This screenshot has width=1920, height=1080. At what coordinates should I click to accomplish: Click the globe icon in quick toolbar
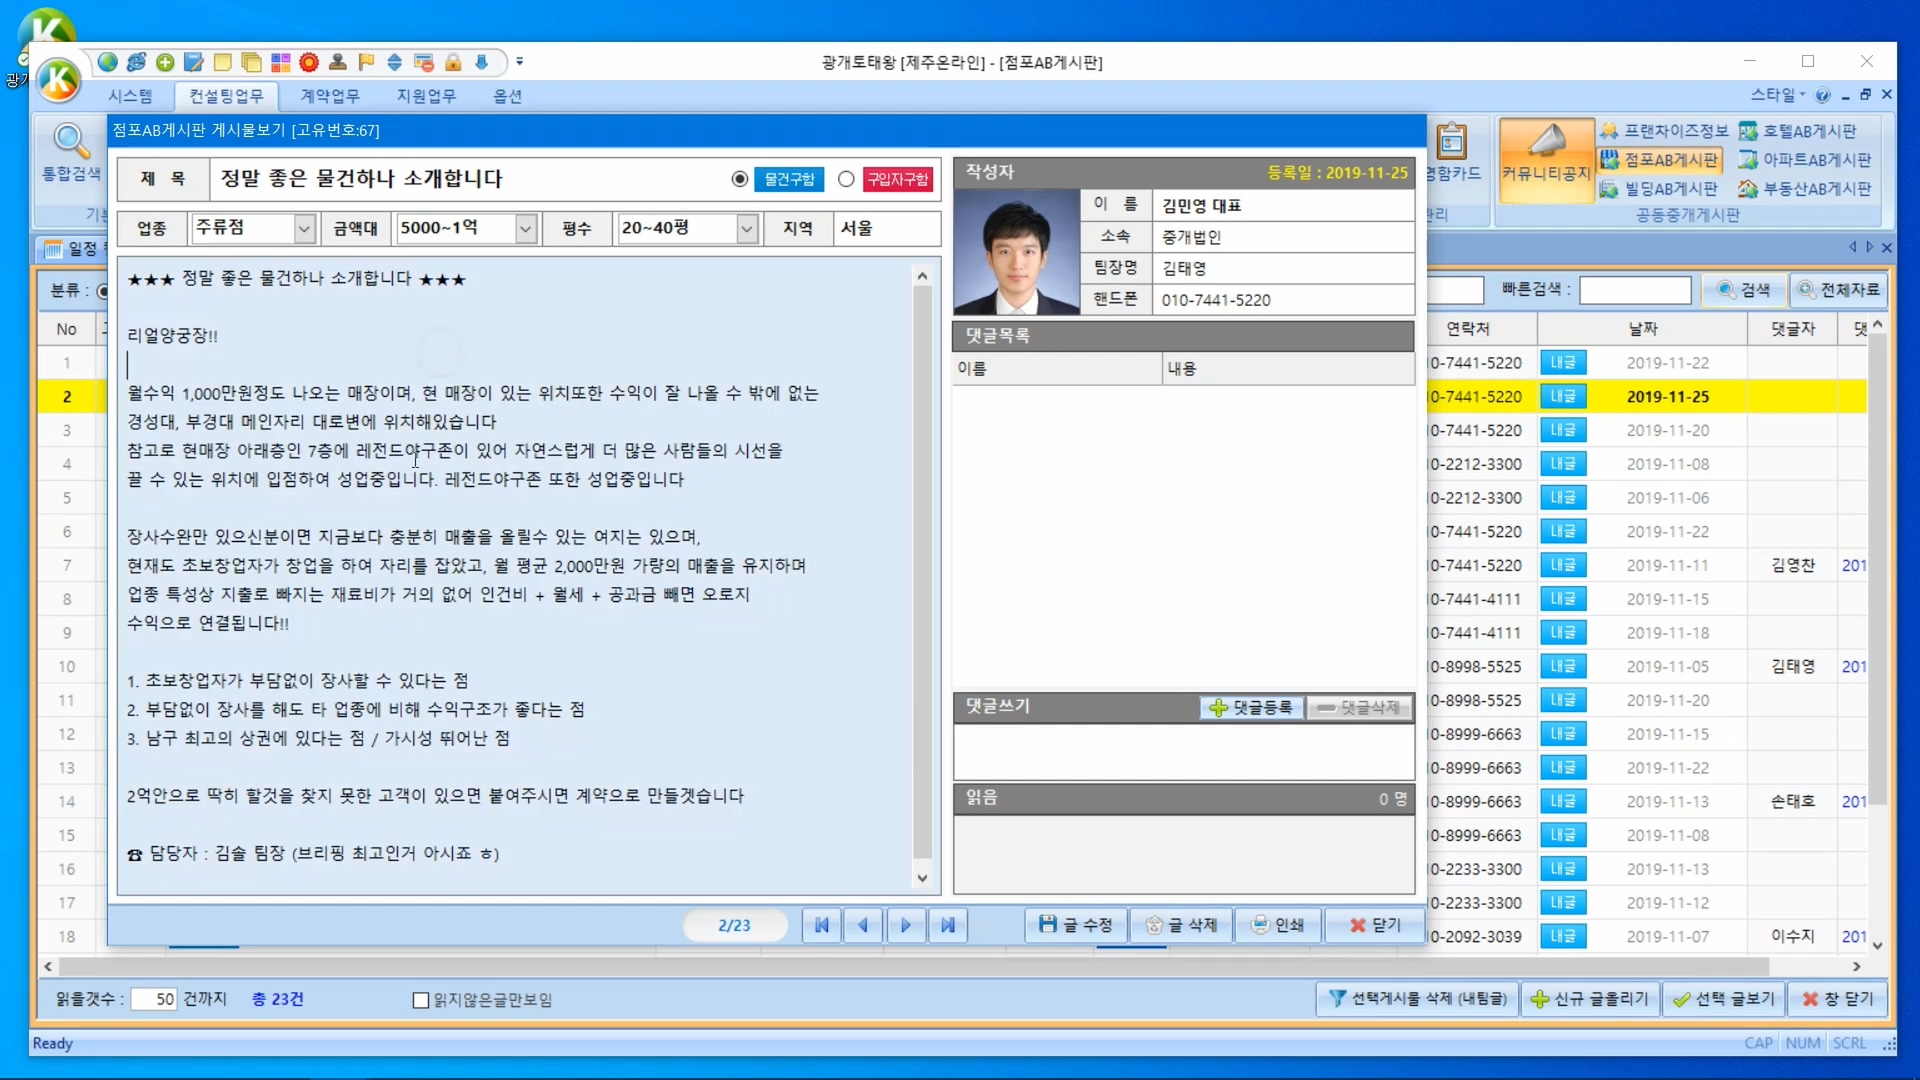point(107,62)
